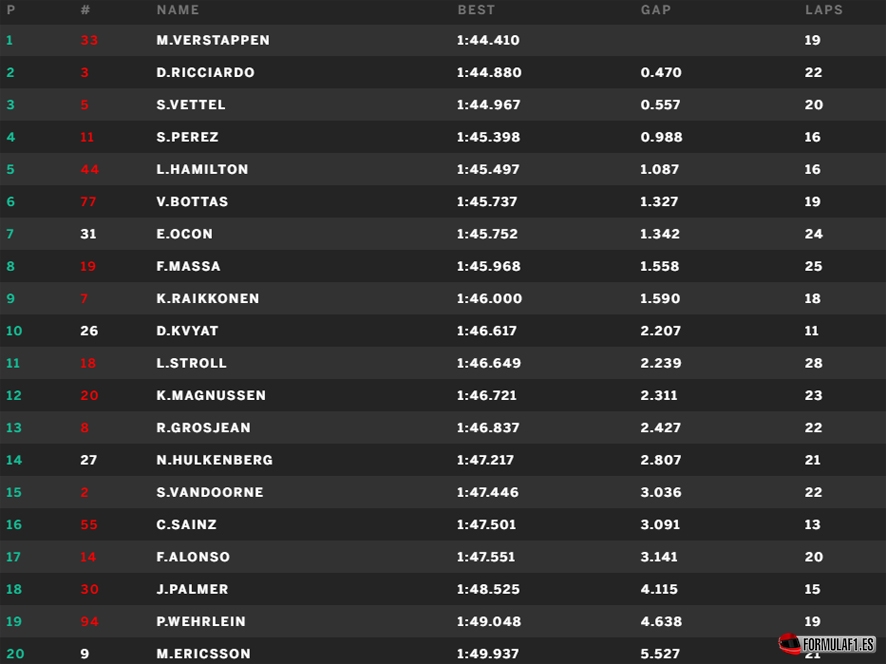Click P.WEHRLEIN driver name

201,621
